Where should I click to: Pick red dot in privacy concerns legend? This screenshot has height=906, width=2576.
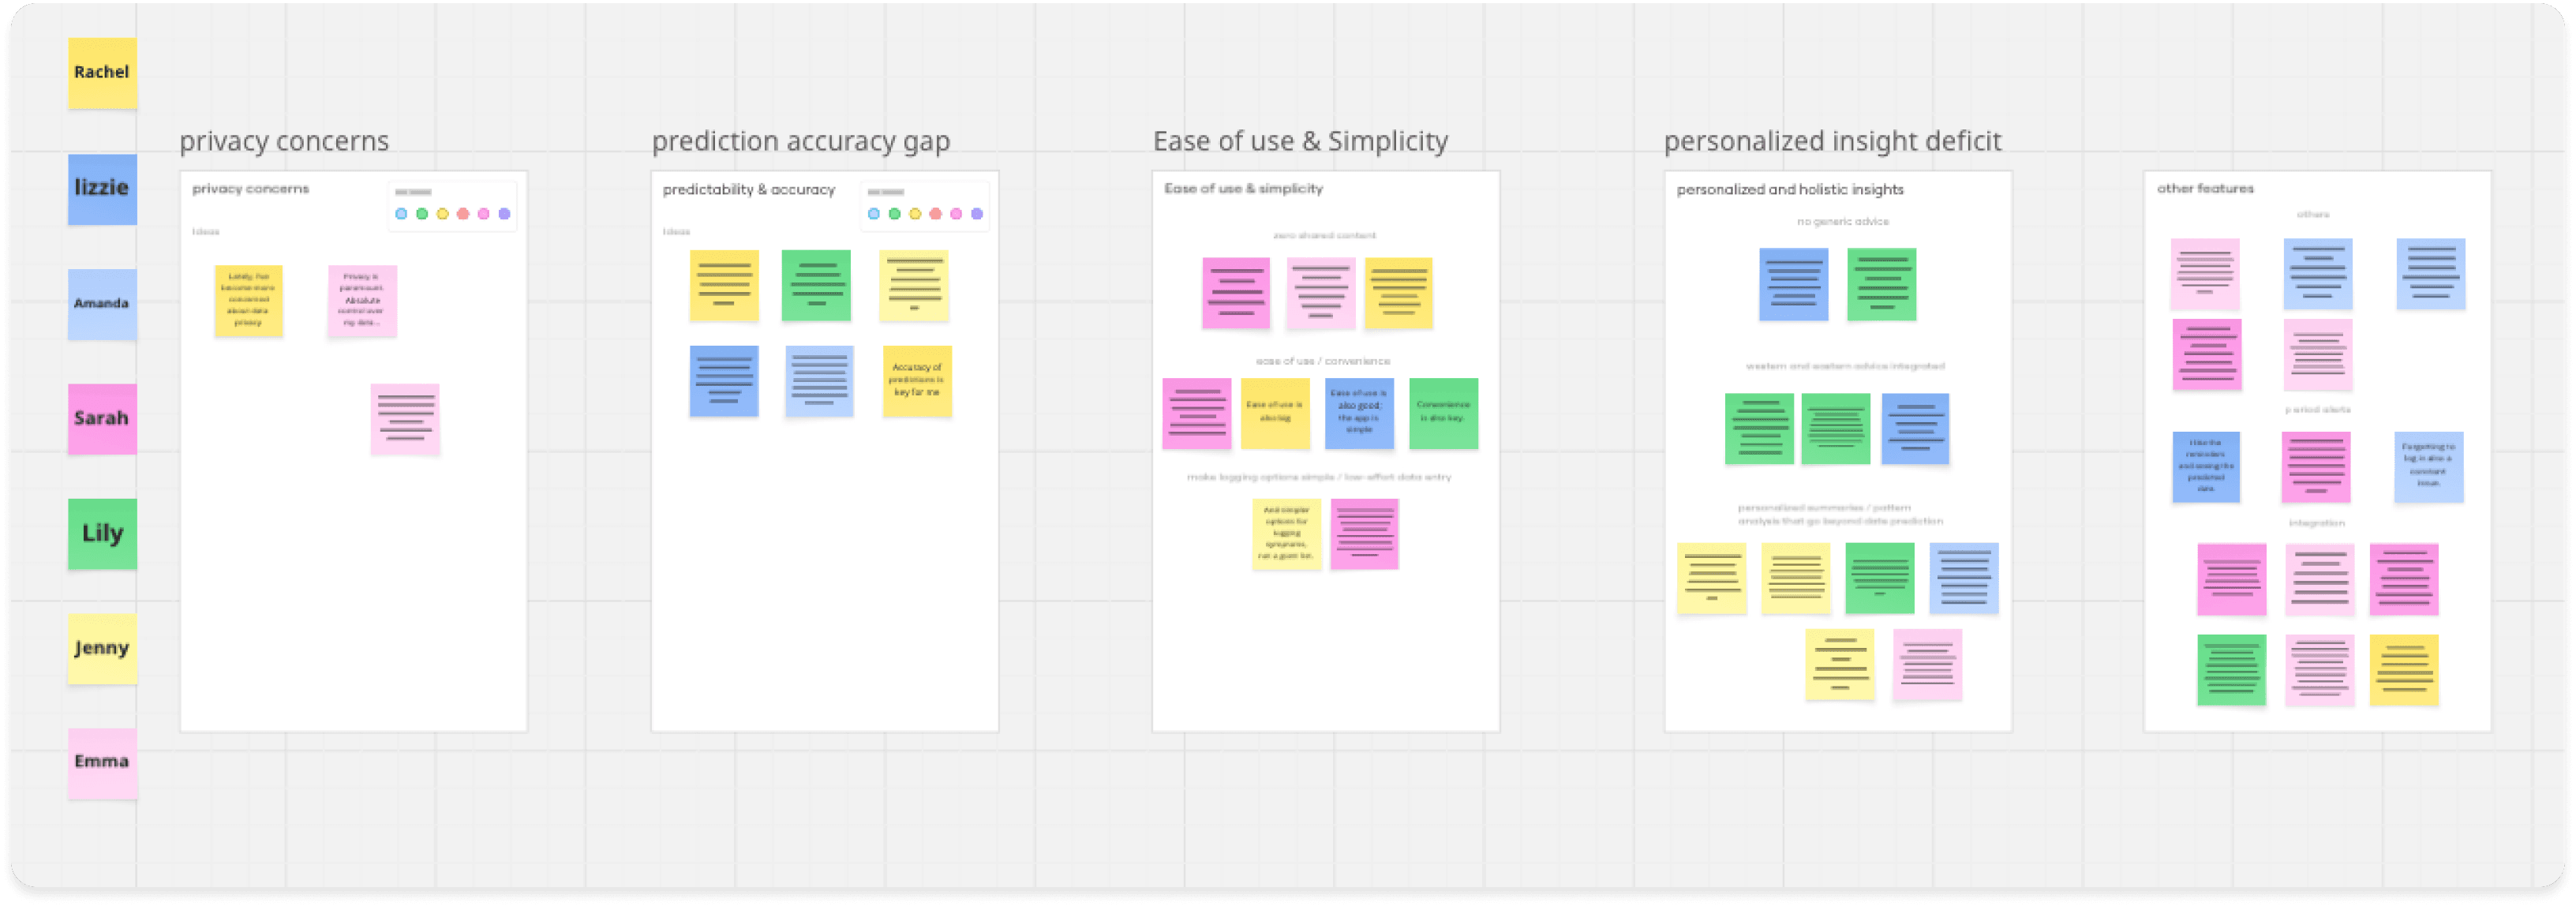[x=463, y=214]
